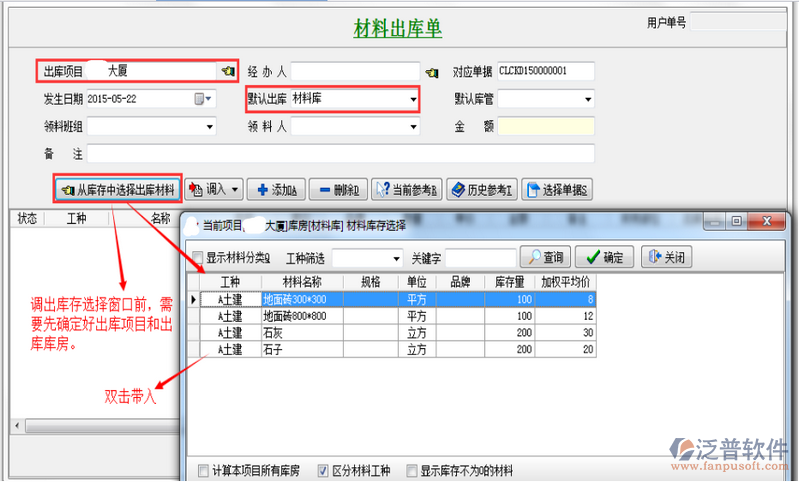The image size is (799, 482).
Task: Maximize the 材料库存选择 dialog
Action: click(736, 222)
